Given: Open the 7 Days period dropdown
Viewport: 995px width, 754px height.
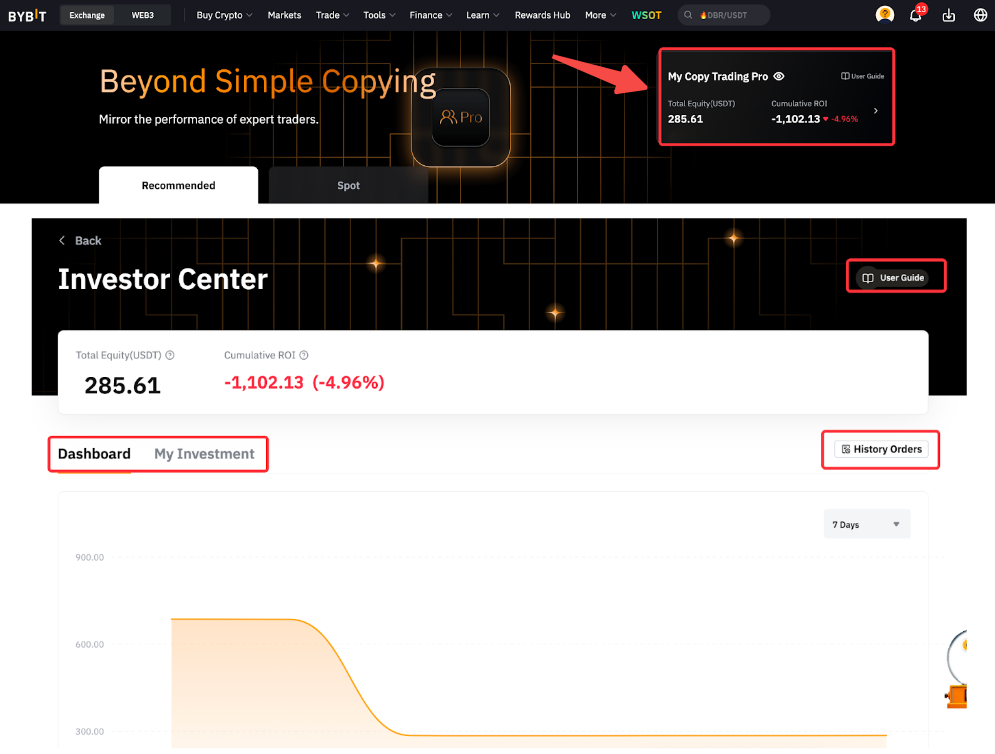Looking at the screenshot, I should click(866, 524).
